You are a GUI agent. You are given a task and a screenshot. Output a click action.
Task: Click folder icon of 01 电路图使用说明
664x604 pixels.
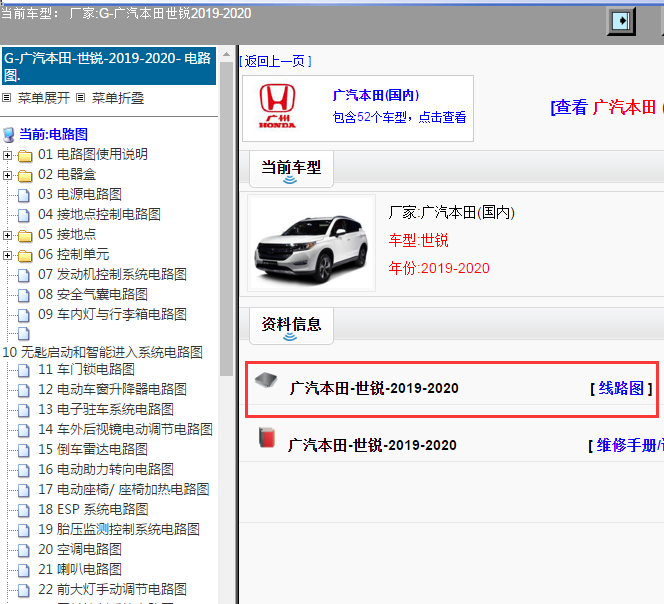(x=25, y=156)
